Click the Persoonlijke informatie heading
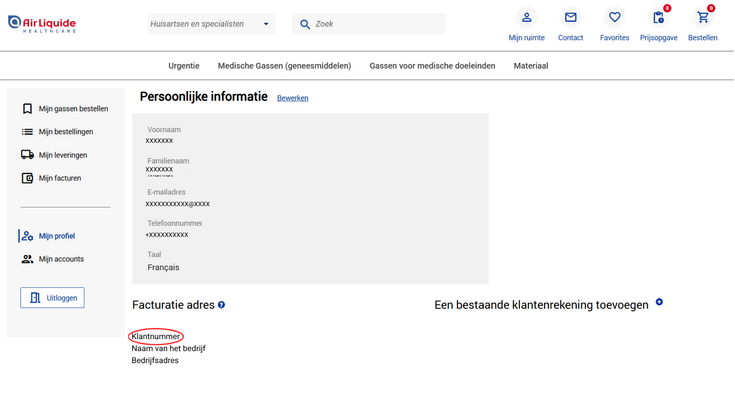The width and height of the screenshot is (735, 393). pos(203,97)
